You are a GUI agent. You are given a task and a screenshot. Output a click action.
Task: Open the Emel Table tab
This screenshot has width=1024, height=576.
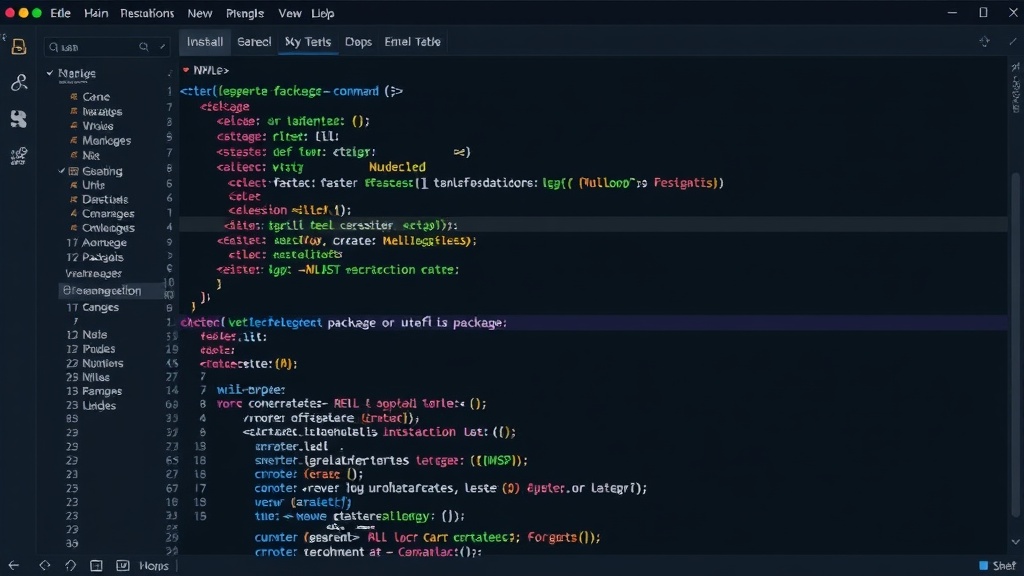coord(413,42)
